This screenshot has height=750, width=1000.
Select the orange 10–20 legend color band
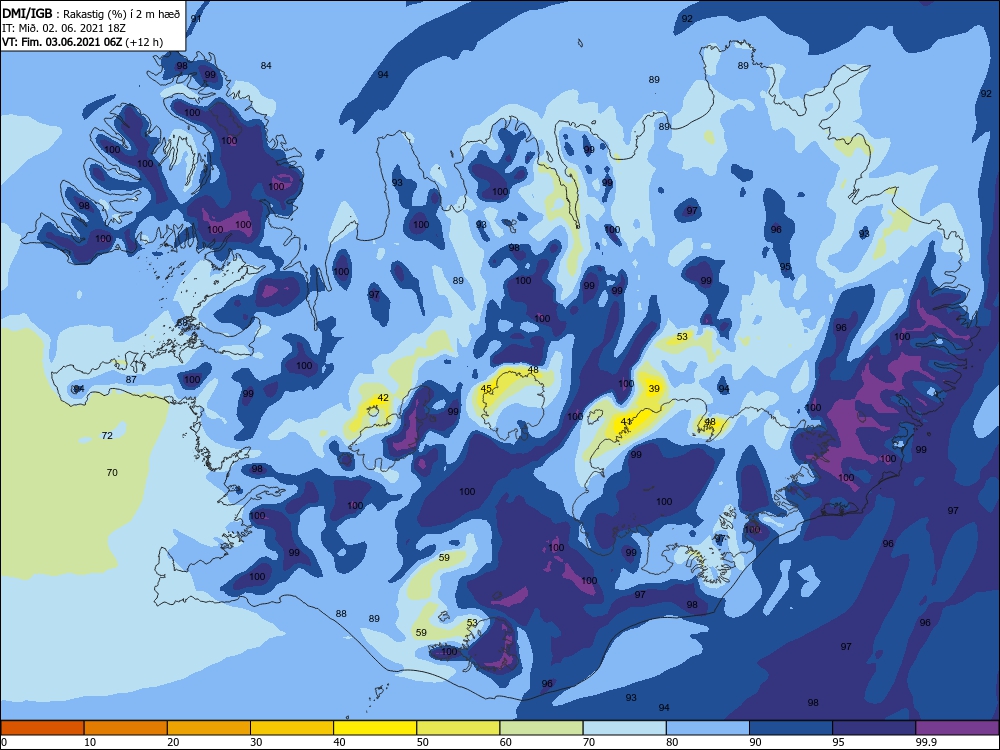[x=126, y=728]
